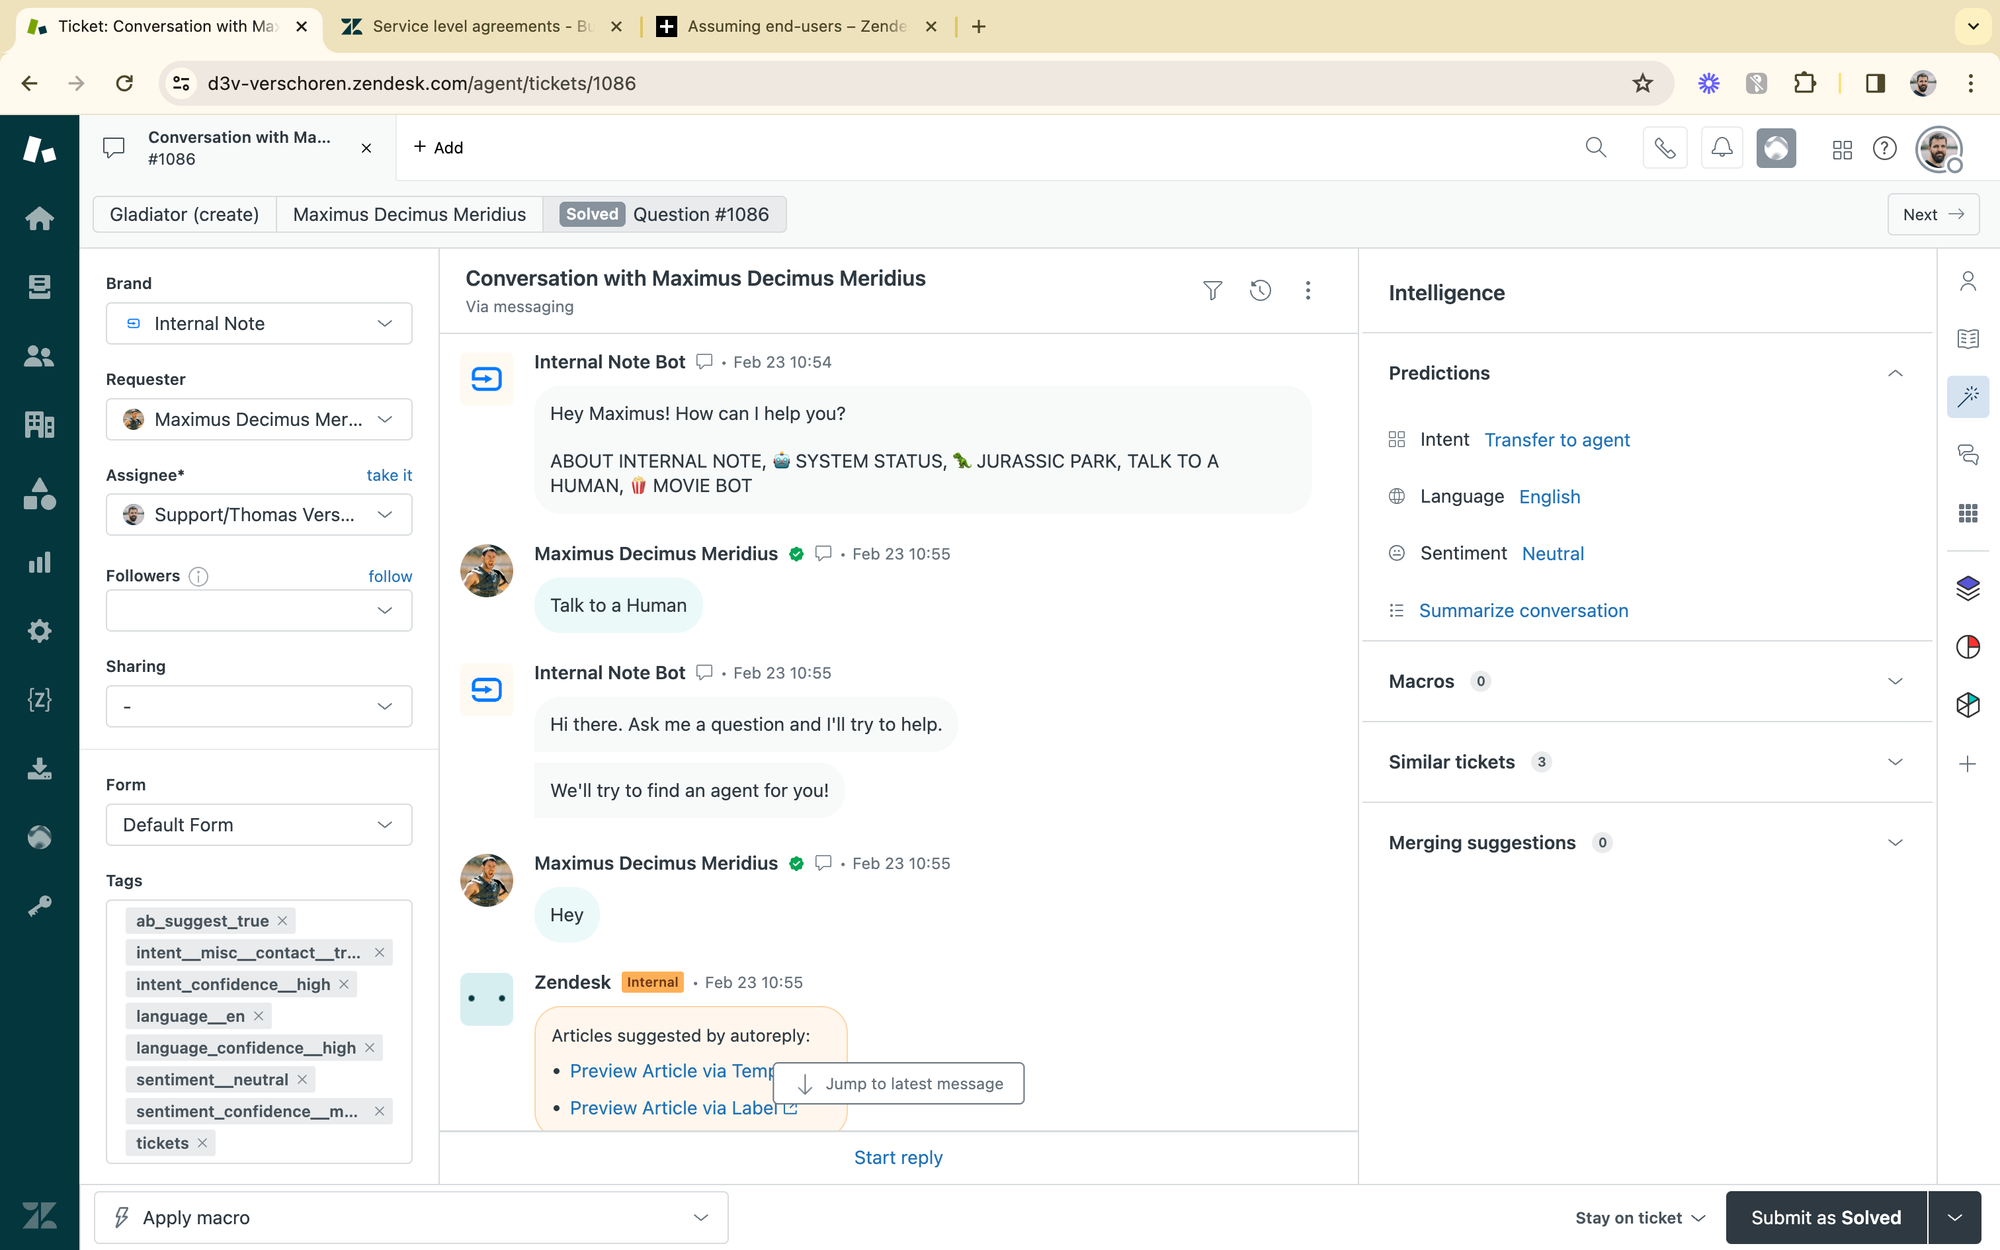
Task: Remove the ab_suggest_true tag
Action: click(283, 921)
